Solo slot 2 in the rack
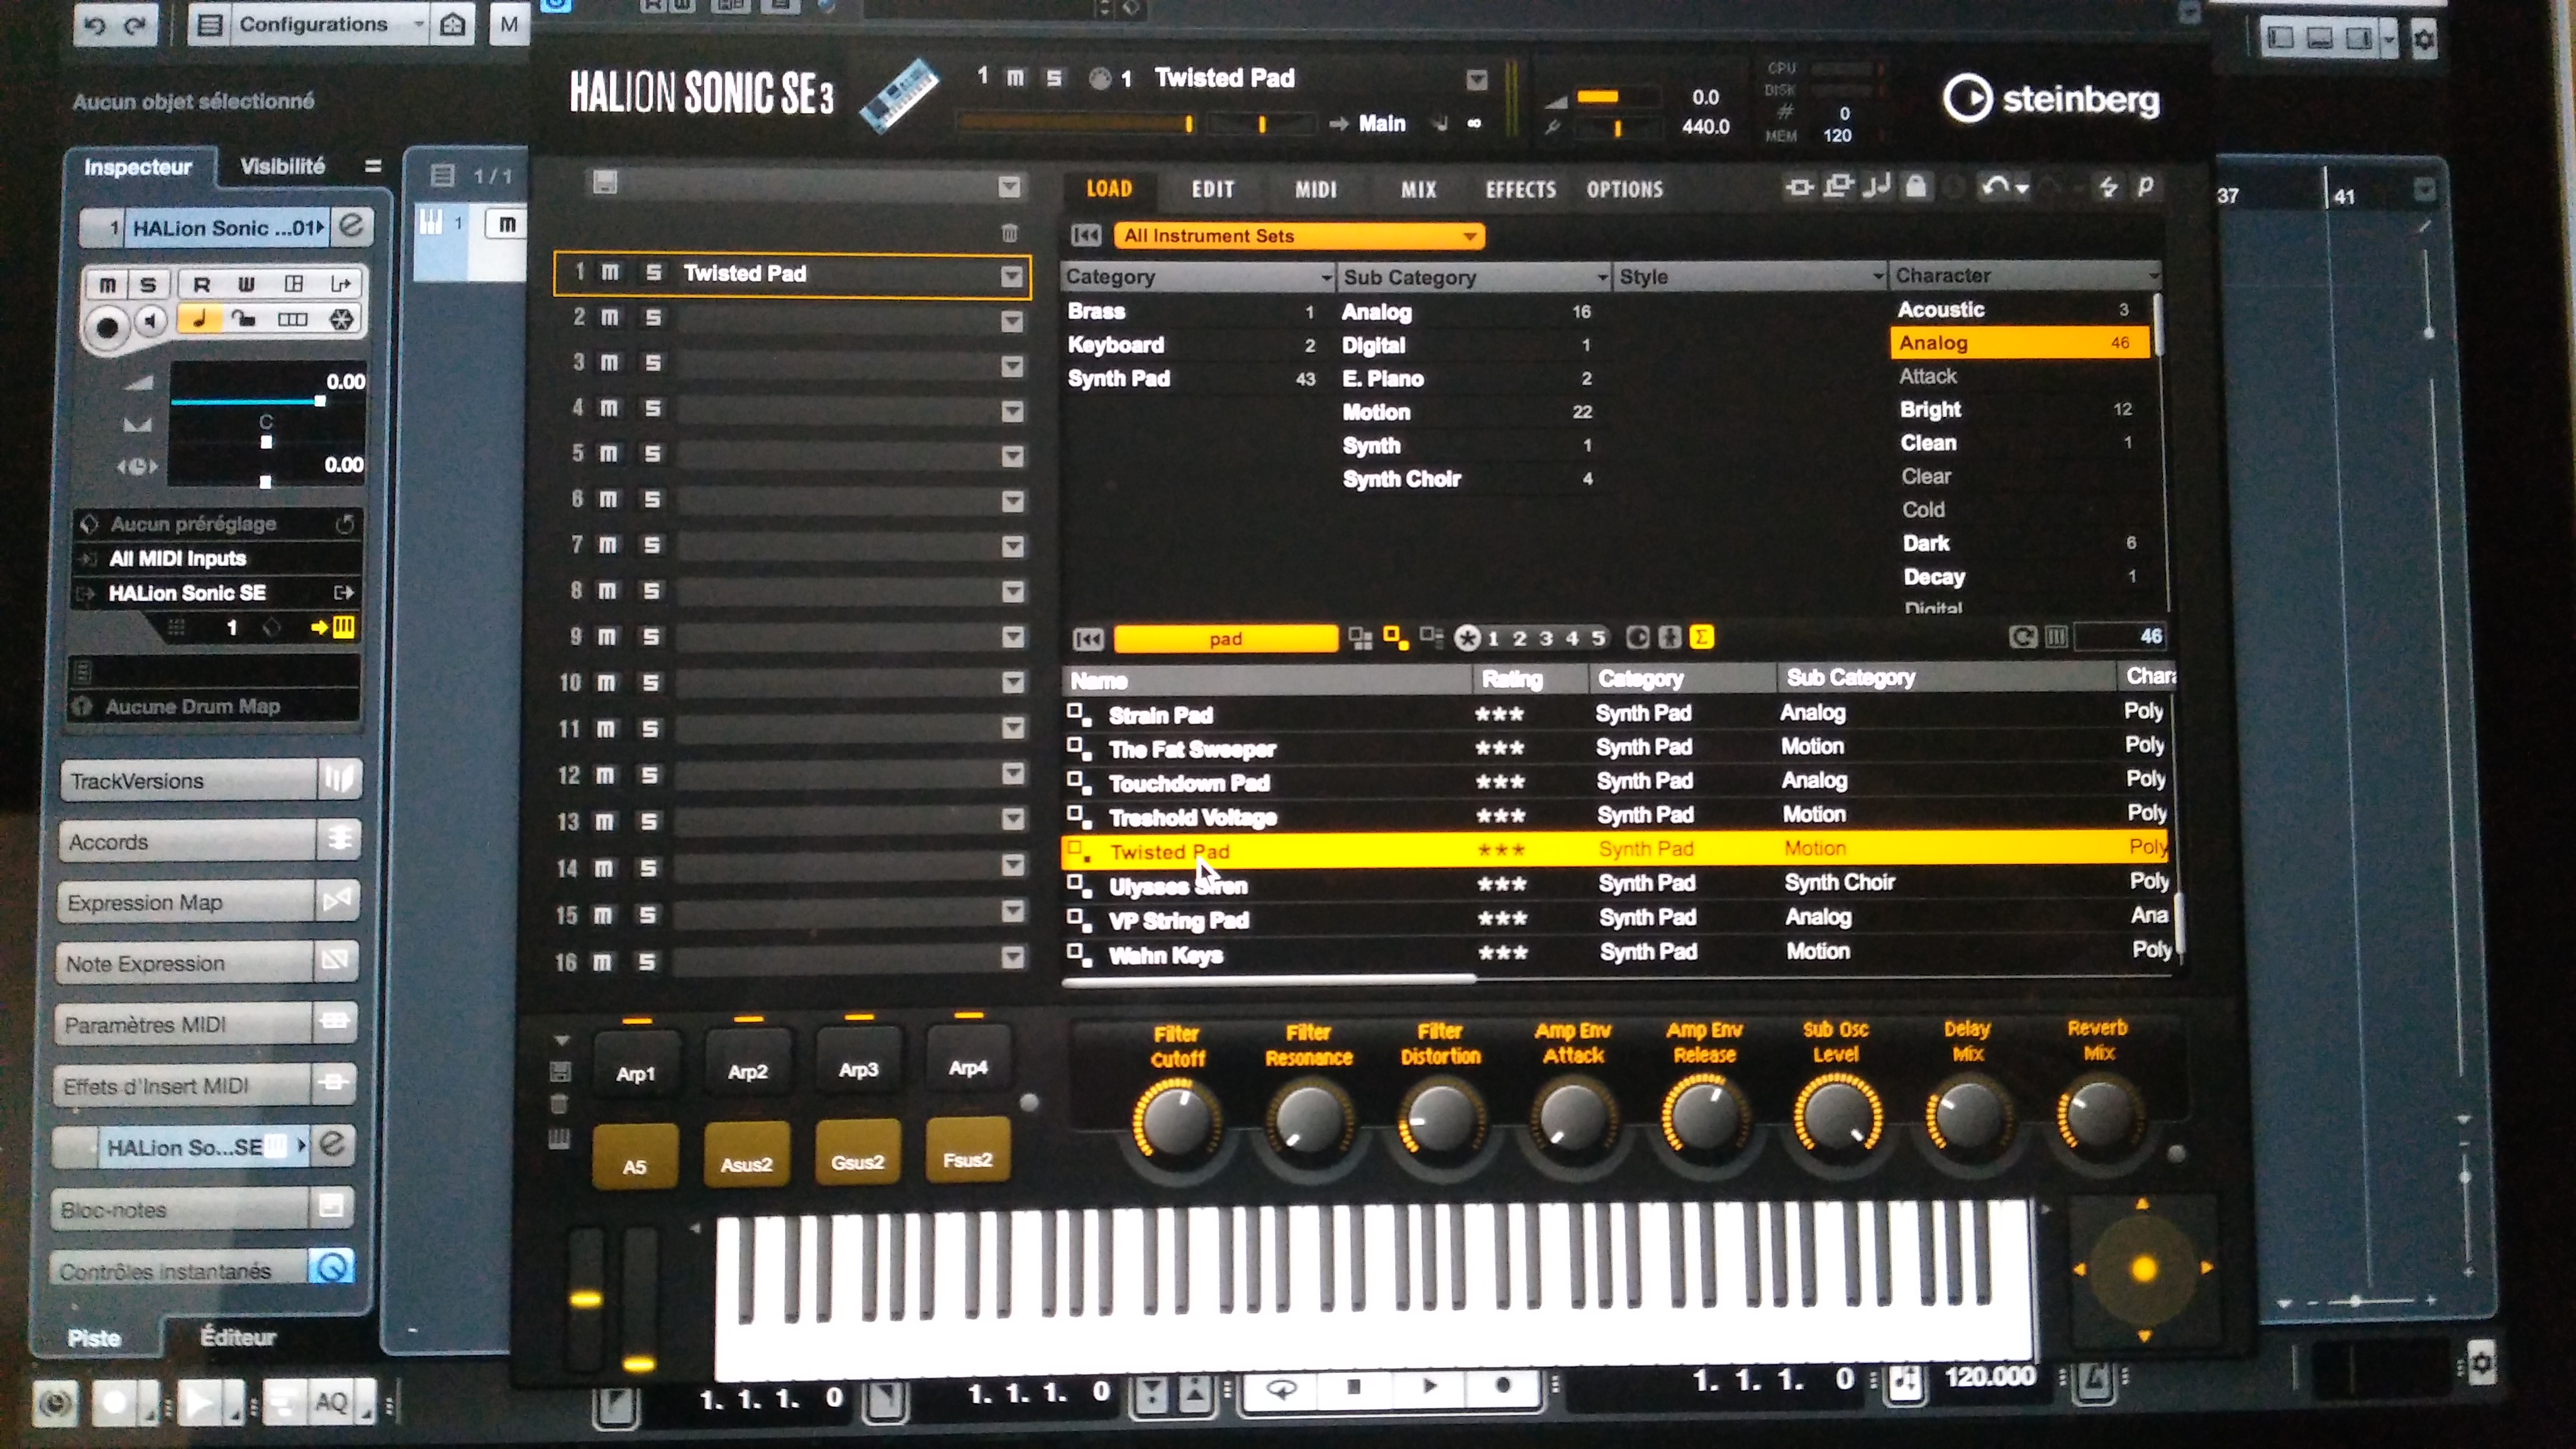The width and height of the screenshot is (2576, 1449). (x=653, y=318)
